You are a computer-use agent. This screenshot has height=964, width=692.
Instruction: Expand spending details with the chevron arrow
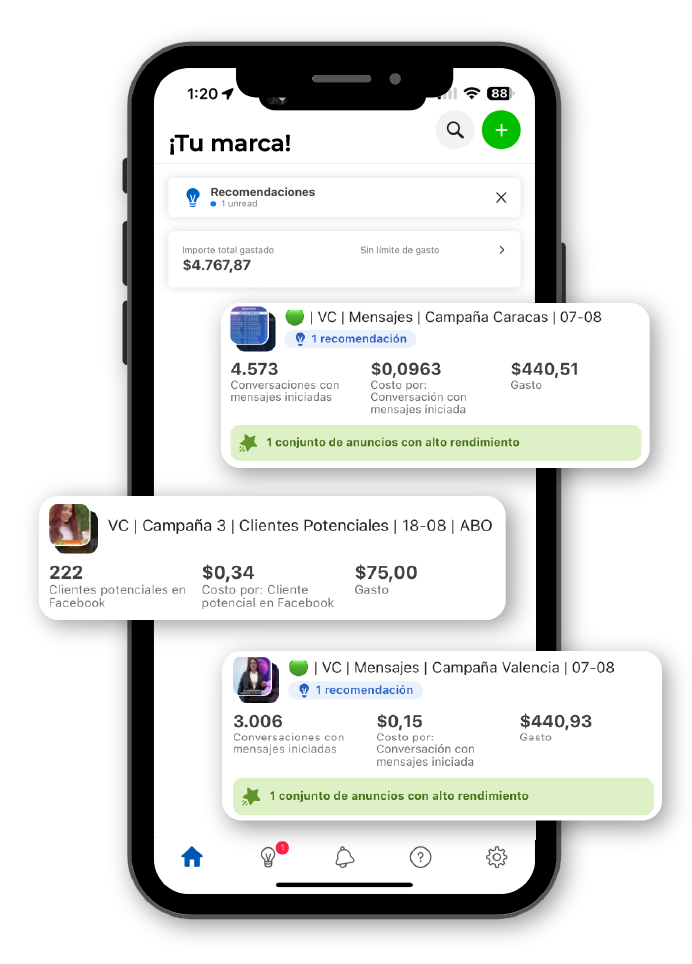[x=502, y=250]
